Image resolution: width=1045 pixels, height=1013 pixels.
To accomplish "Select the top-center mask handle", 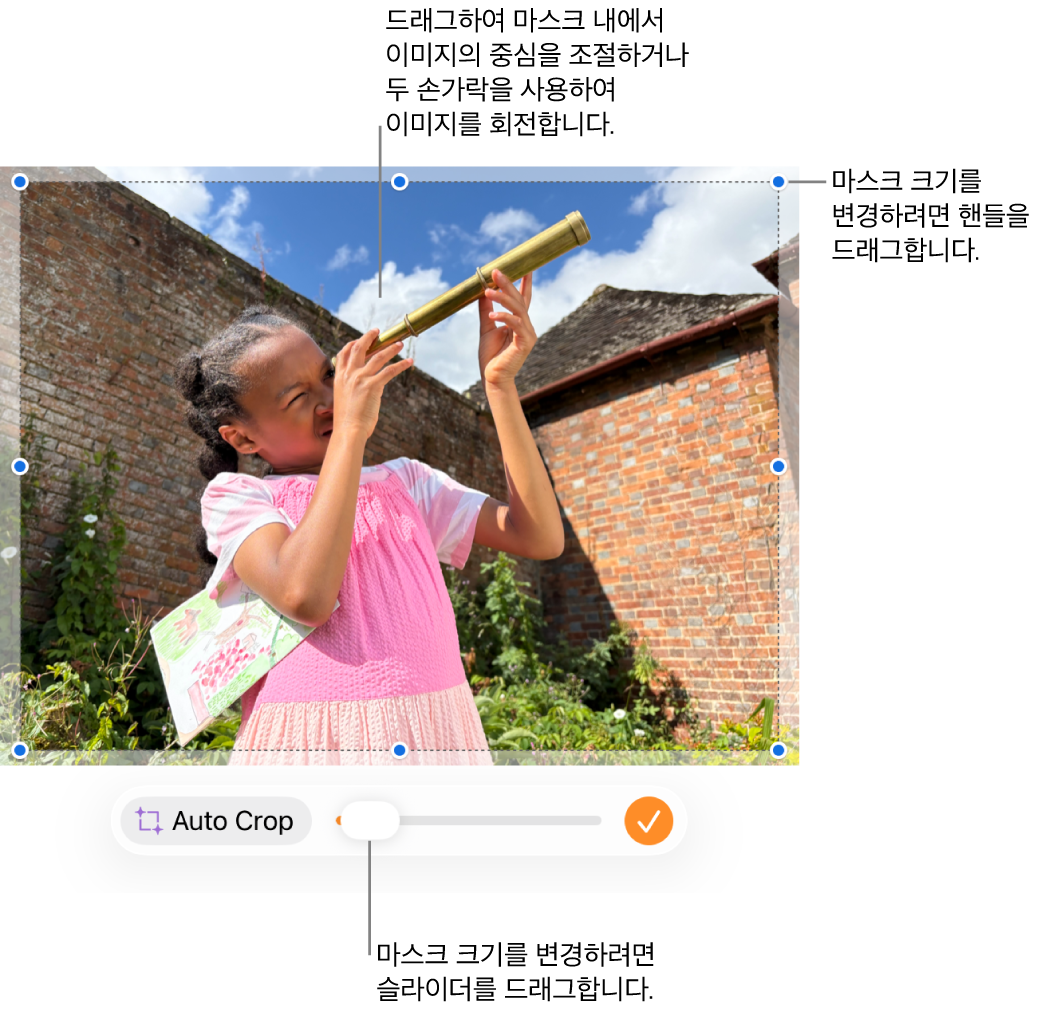I will pyautogui.click(x=399, y=182).
